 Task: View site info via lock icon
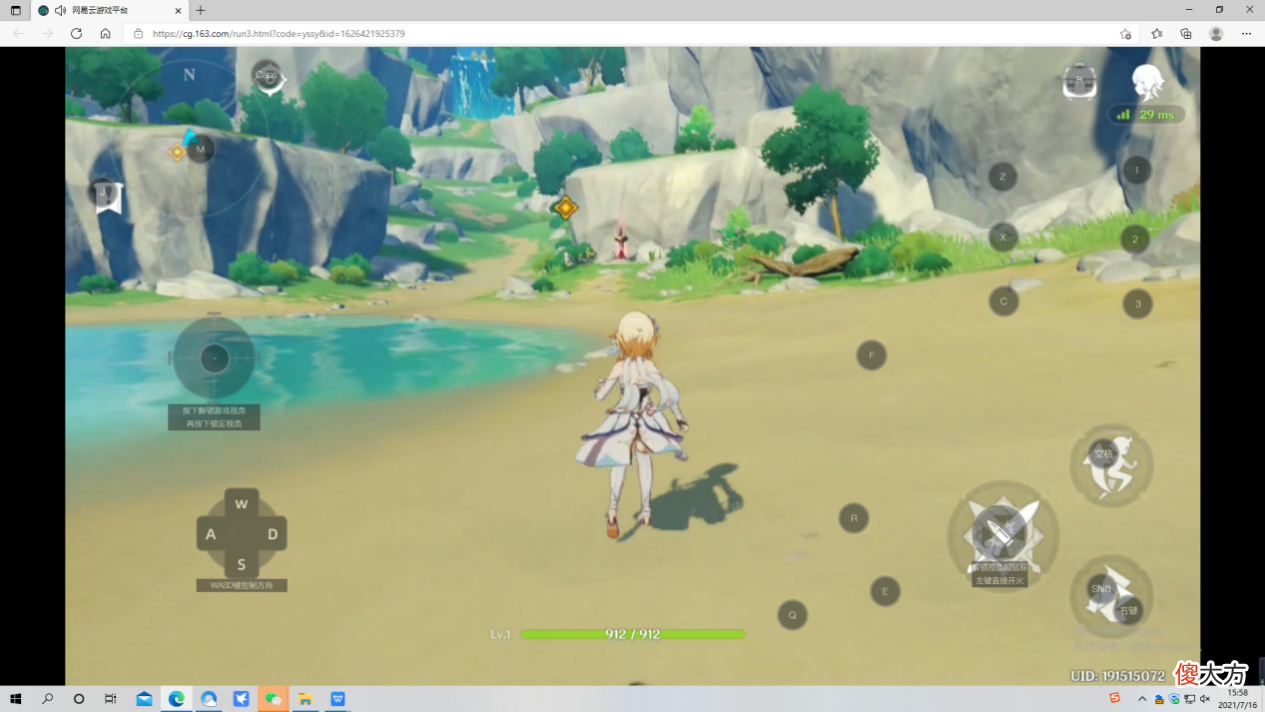click(x=139, y=33)
